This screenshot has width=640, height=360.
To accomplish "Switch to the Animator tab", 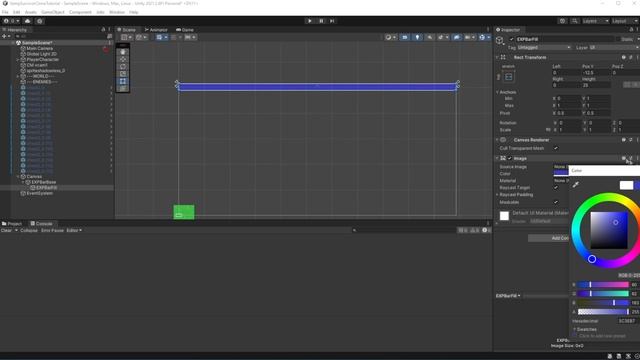I will pos(156,30).
